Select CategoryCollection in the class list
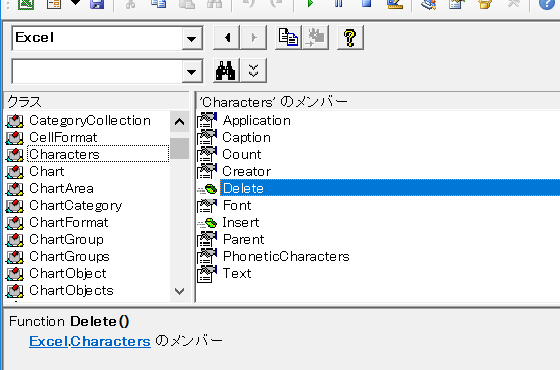560x370 pixels. tap(90, 121)
